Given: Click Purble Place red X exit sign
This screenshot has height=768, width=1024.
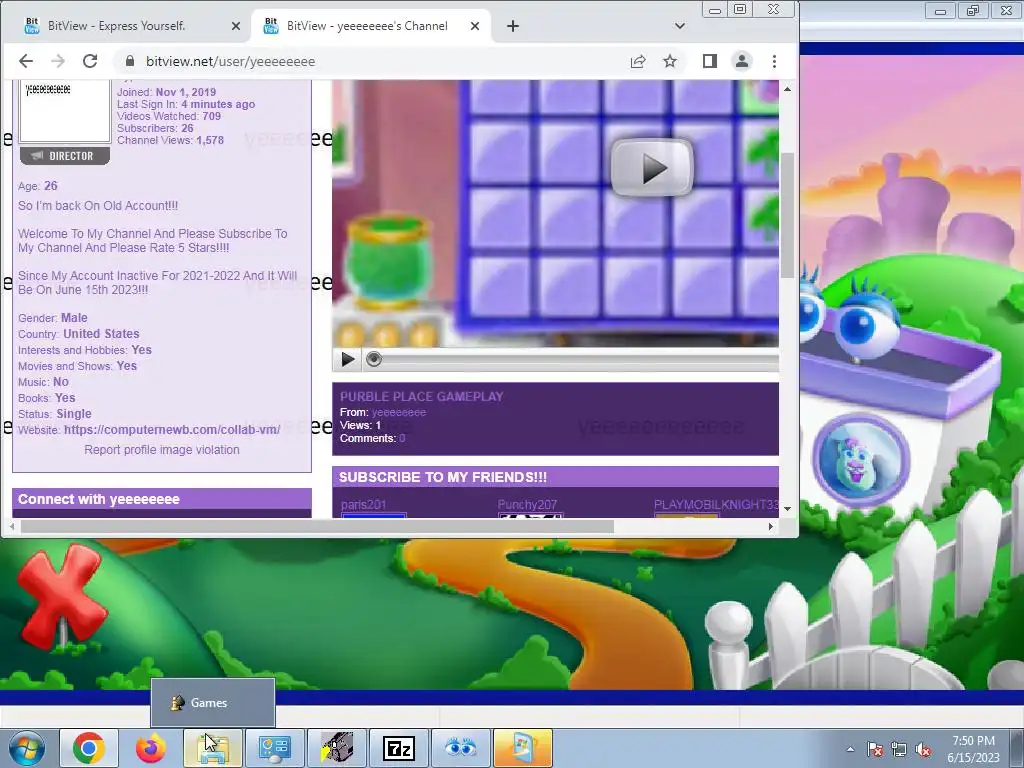Looking at the screenshot, I should [x=61, y=595].
